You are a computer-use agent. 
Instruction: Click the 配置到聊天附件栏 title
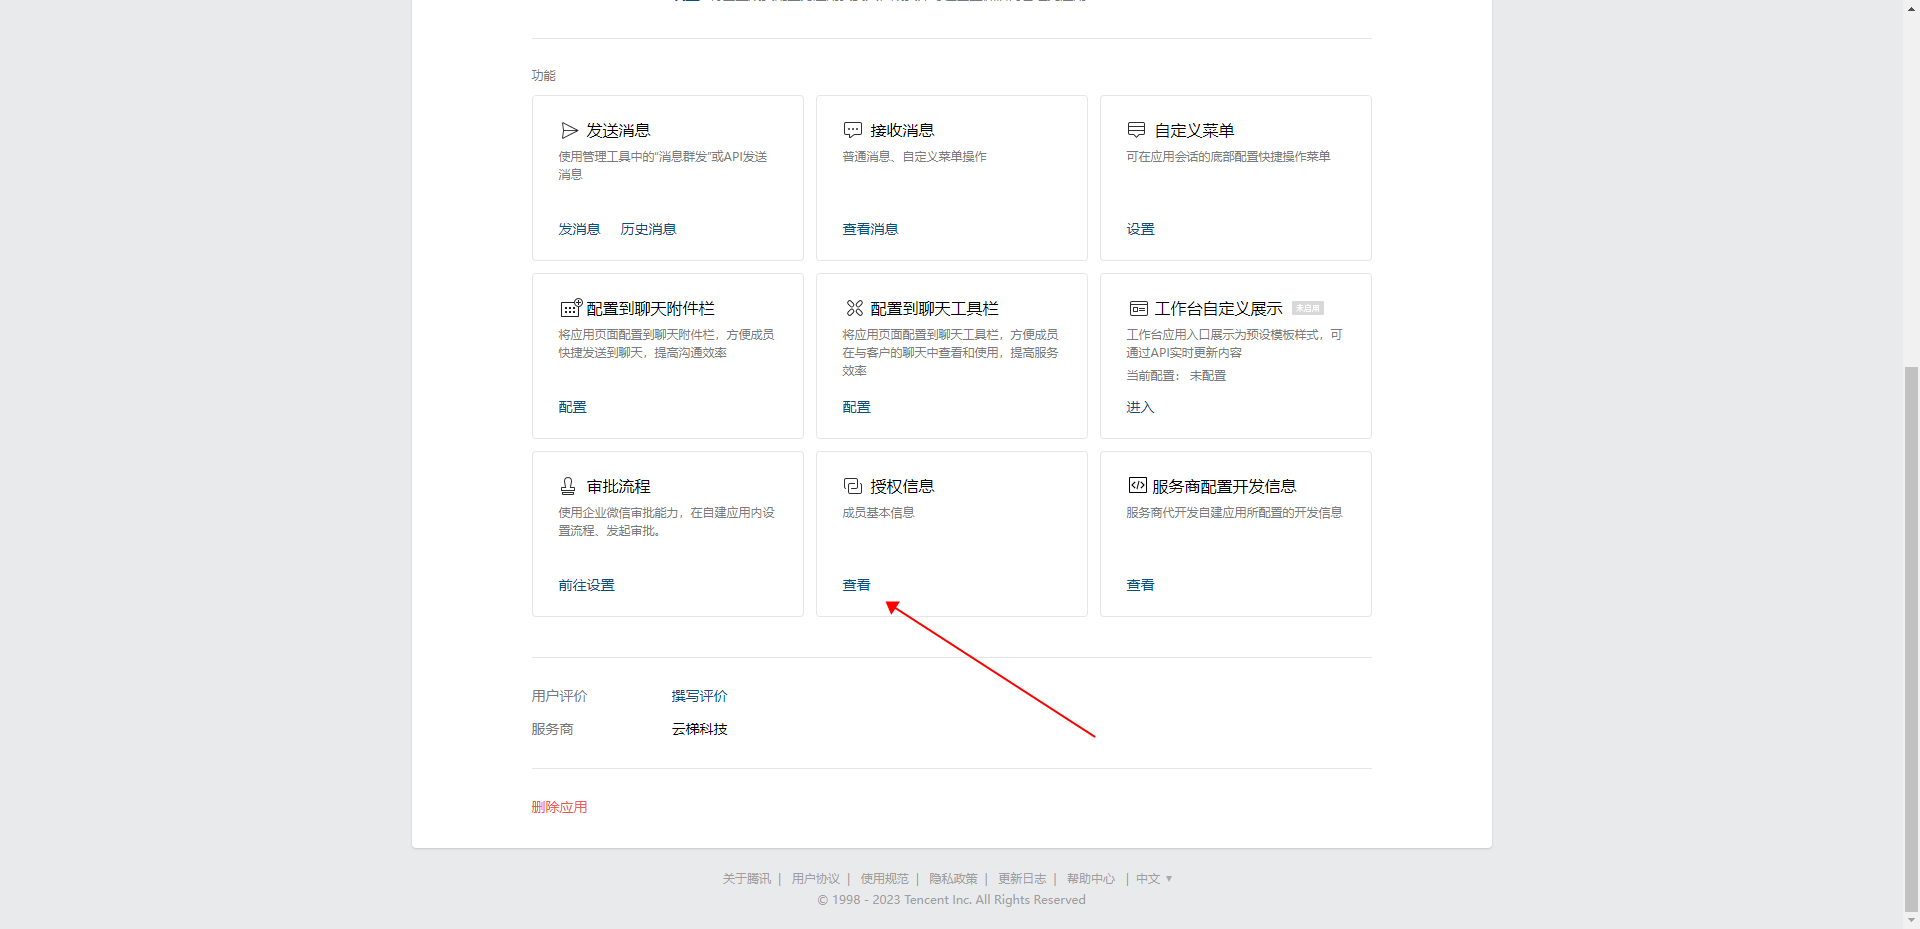pyautogui.click(x=650, y=308)
